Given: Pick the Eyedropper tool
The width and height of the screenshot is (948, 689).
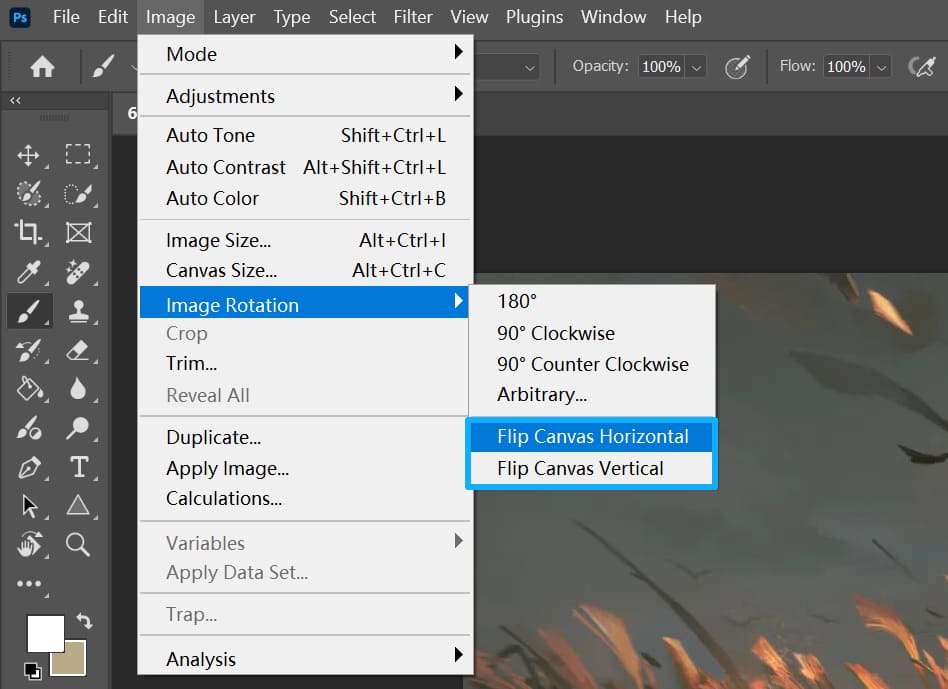Looking at the screenshot, I should tap(28, 272).
